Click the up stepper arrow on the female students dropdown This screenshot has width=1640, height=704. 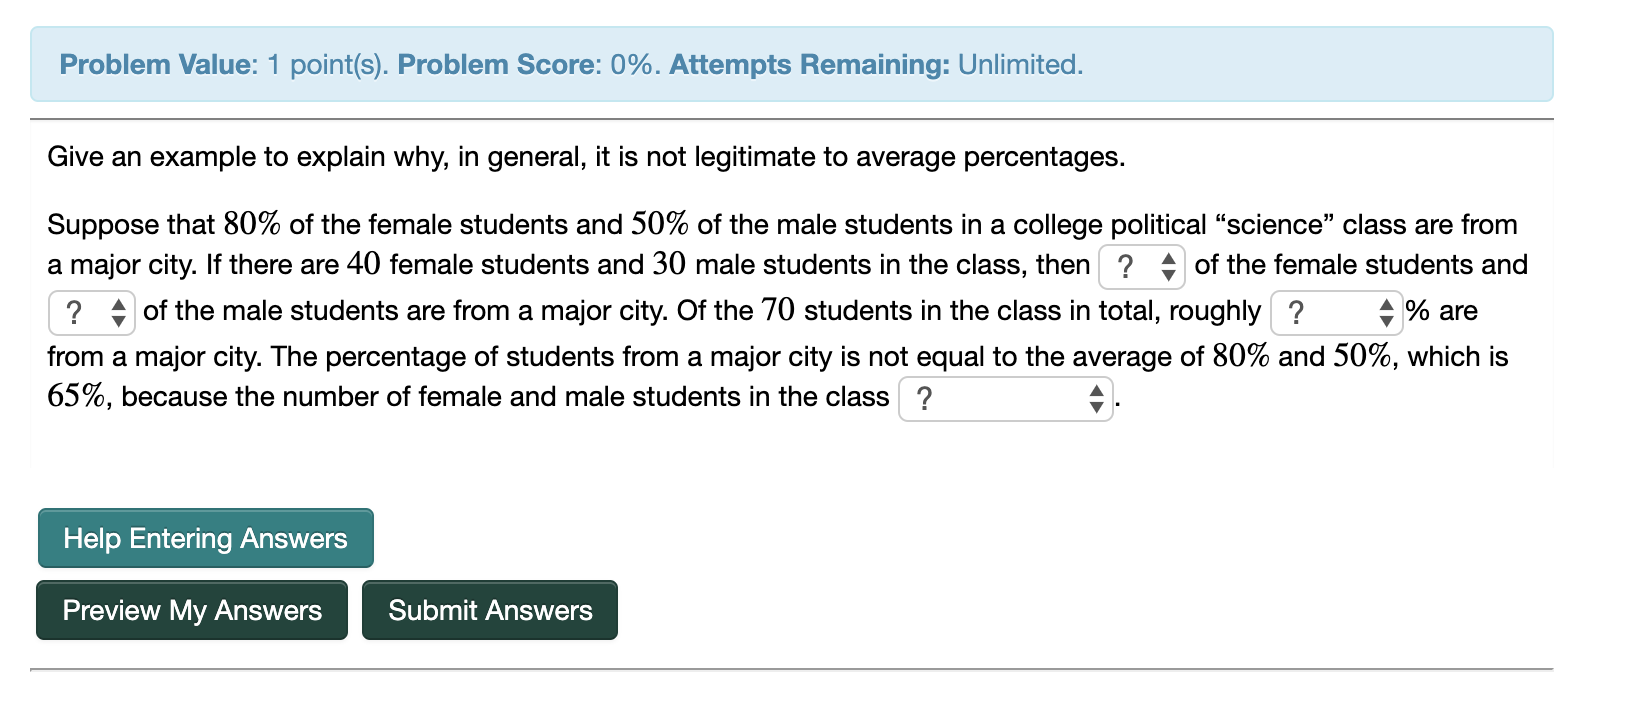[1167, 260]
